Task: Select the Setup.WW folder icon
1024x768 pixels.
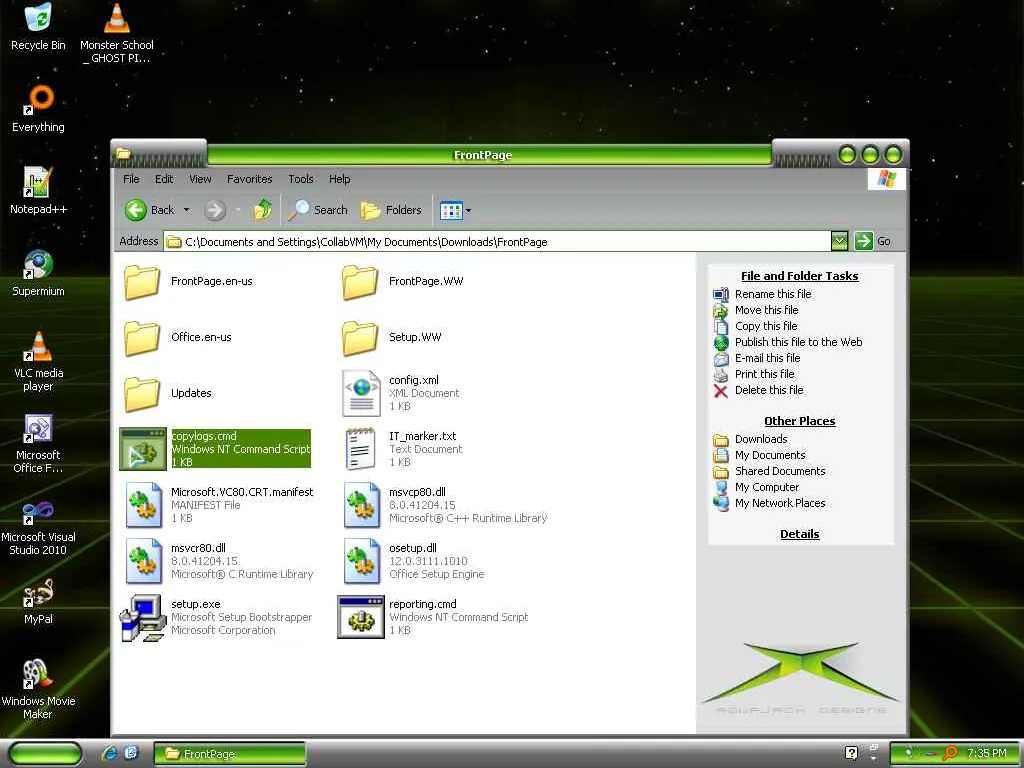Action: pos(360,338)
